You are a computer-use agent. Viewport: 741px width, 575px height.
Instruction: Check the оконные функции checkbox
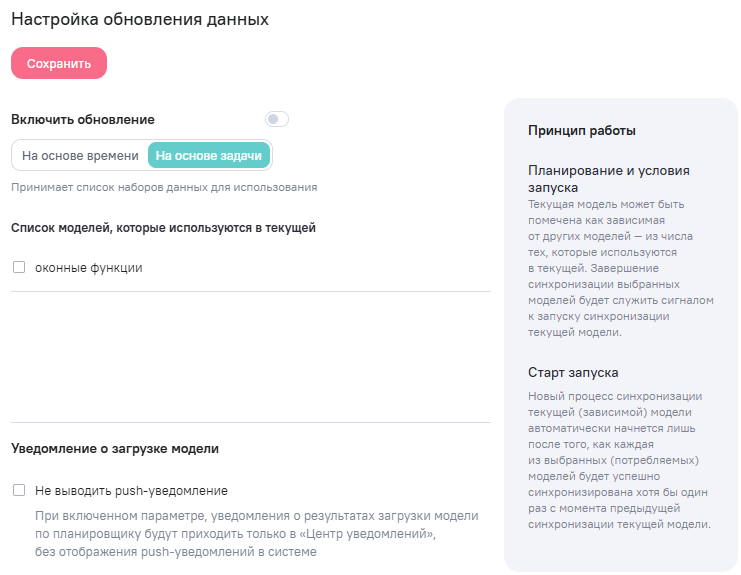pyautogui.click(x=18, y=267)
